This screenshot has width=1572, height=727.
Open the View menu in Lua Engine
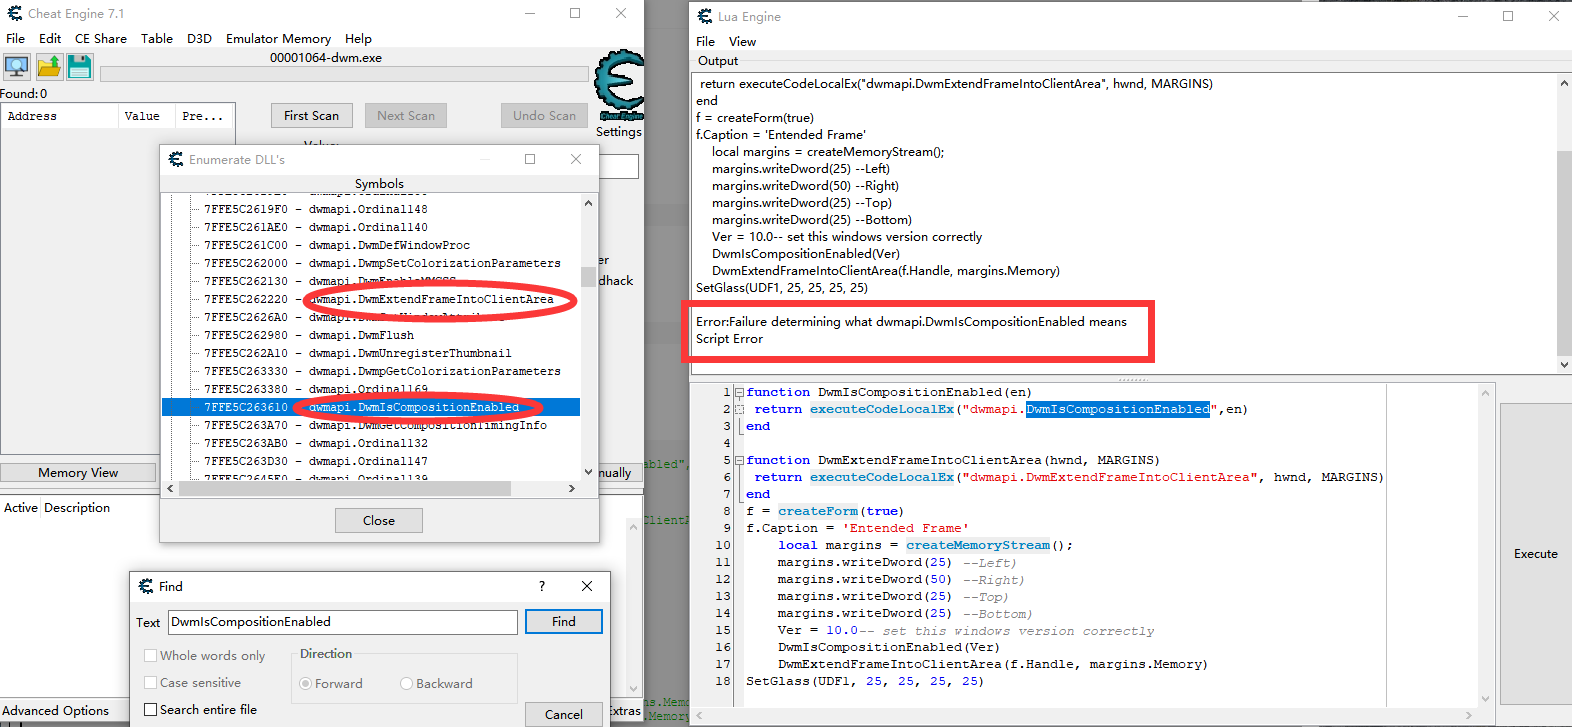[742, 41]
